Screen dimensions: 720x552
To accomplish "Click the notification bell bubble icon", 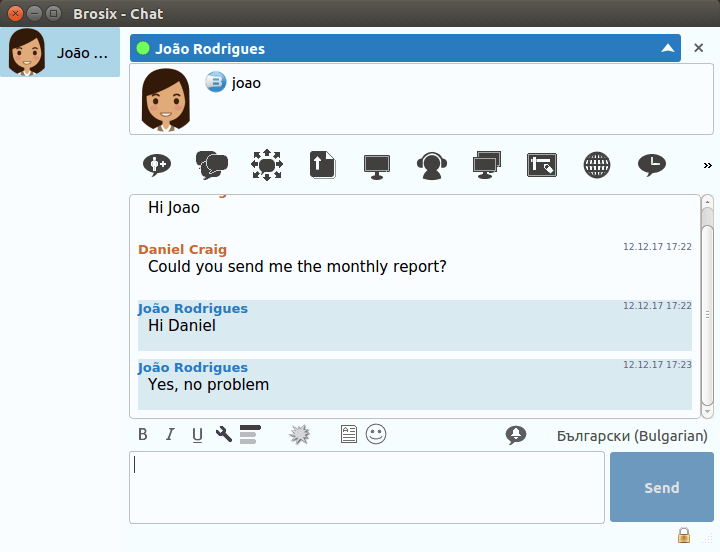I will coord(516,435).
